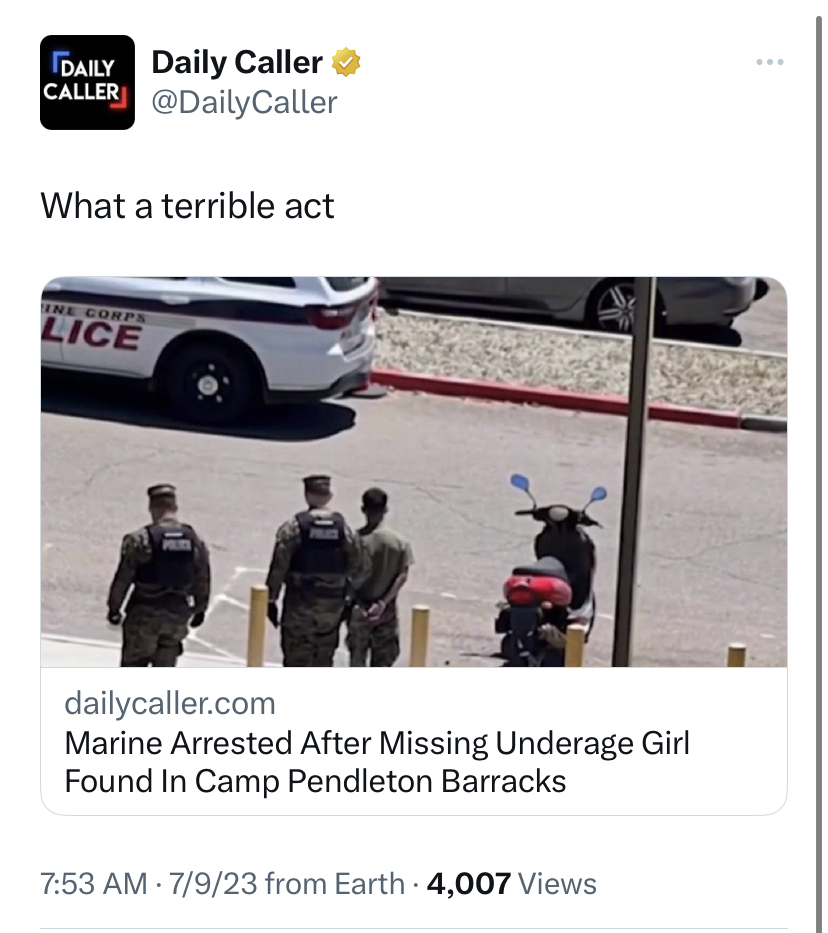Click the 'Views' label
The width and height of the screenshot is (828, 933).
point(557,884)
